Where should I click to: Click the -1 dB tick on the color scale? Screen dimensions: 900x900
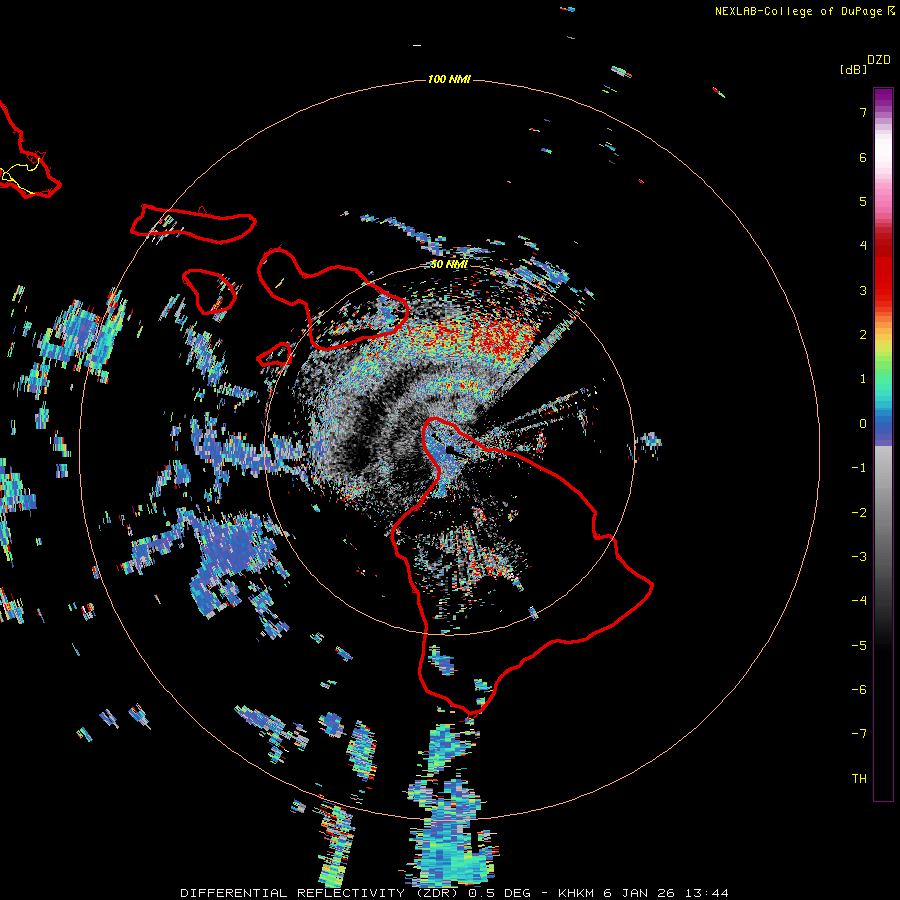pos(859,468)
